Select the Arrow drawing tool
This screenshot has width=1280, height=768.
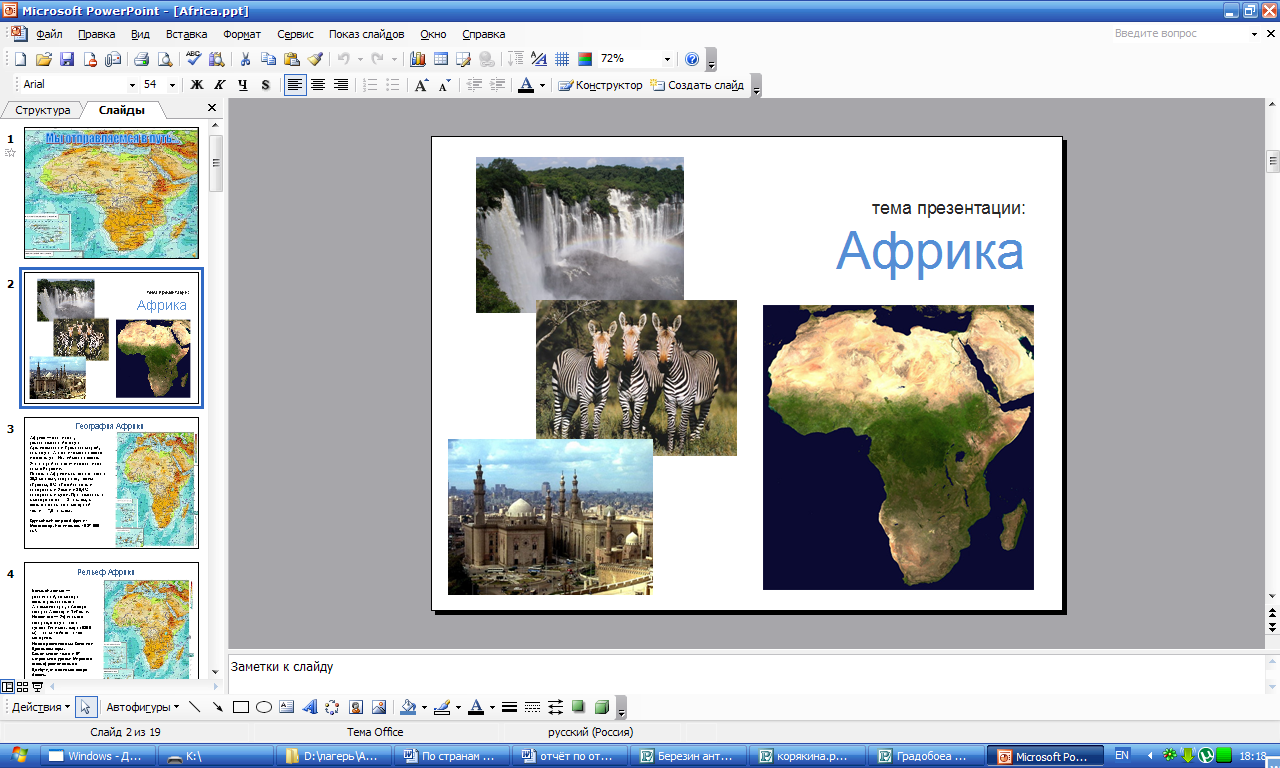[218, 707]
